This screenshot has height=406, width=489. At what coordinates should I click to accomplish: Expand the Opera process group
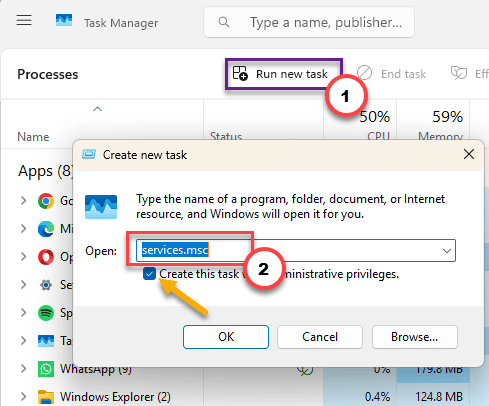pyautogui.click(x=24, y=257)
